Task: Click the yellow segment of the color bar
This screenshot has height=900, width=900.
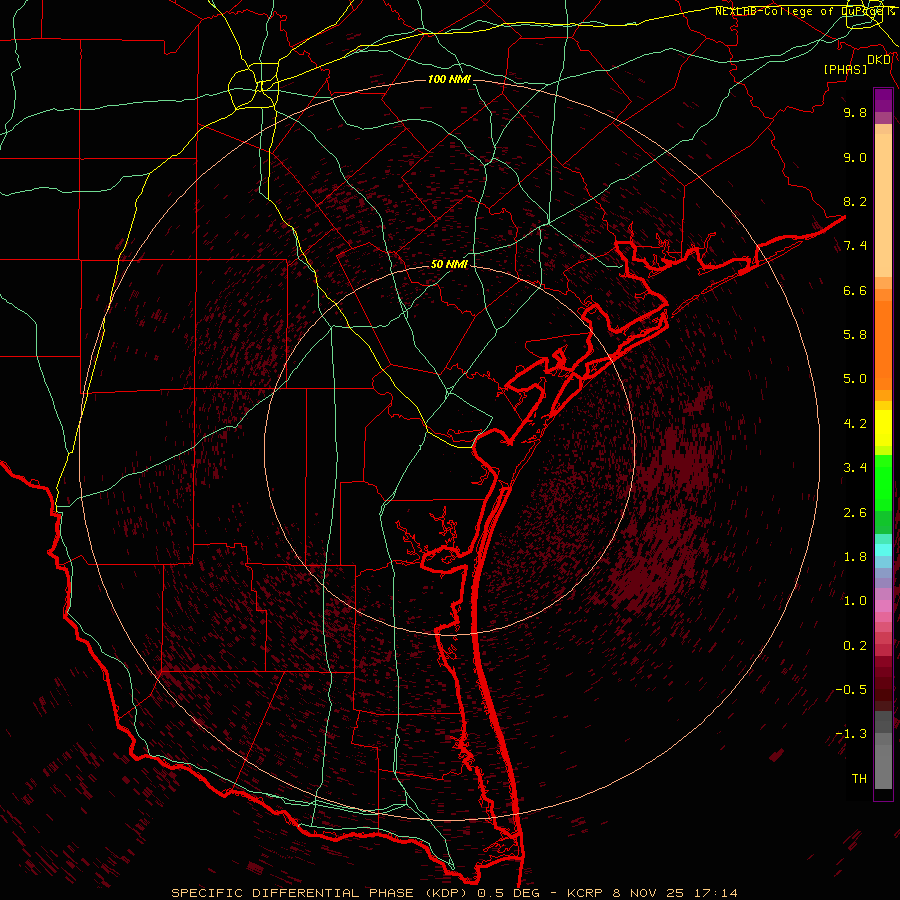Action: [883, 428]
